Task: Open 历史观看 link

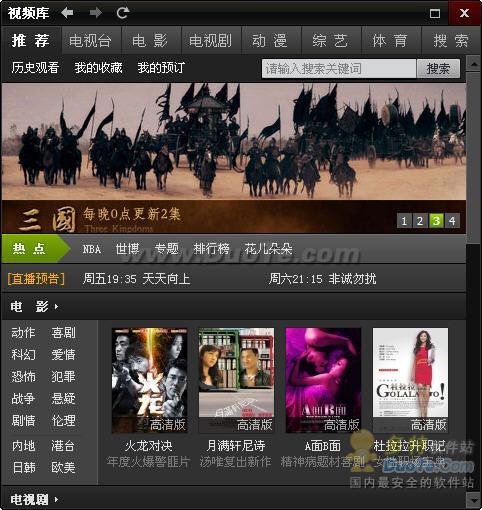Action: pyautogui.click(x=35, y=68)
